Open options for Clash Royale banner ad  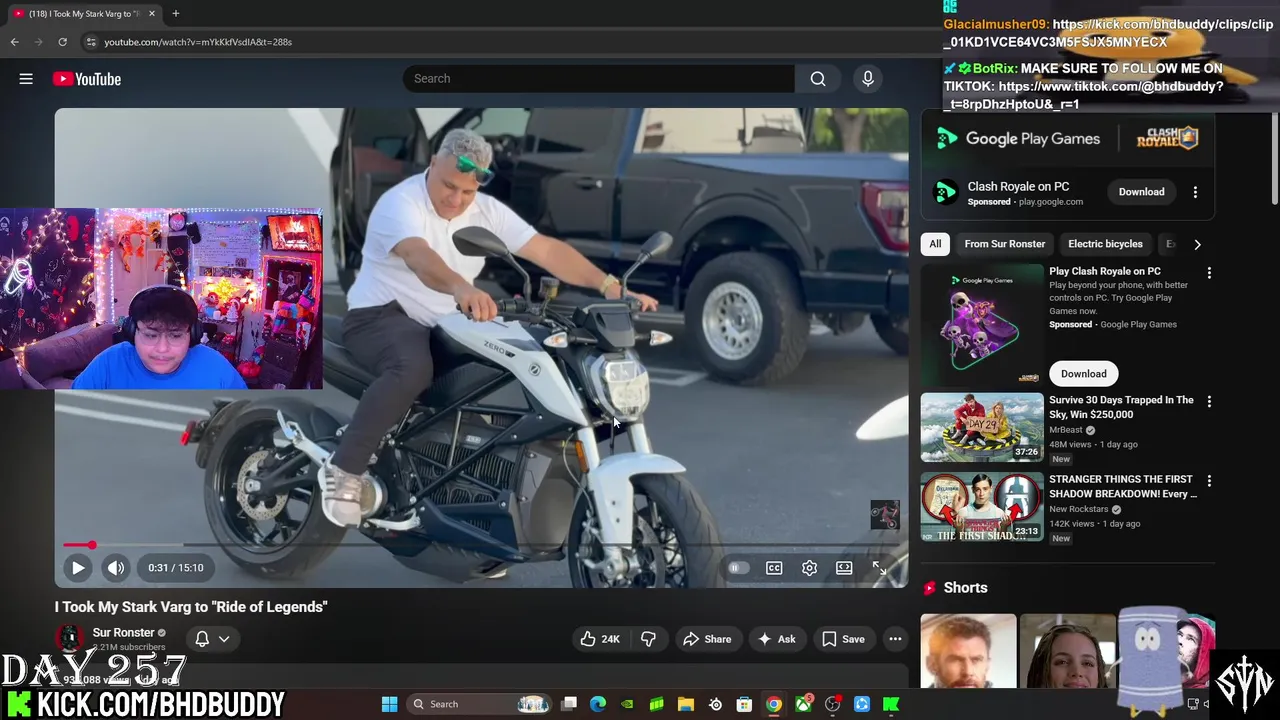coord(1195,192)
